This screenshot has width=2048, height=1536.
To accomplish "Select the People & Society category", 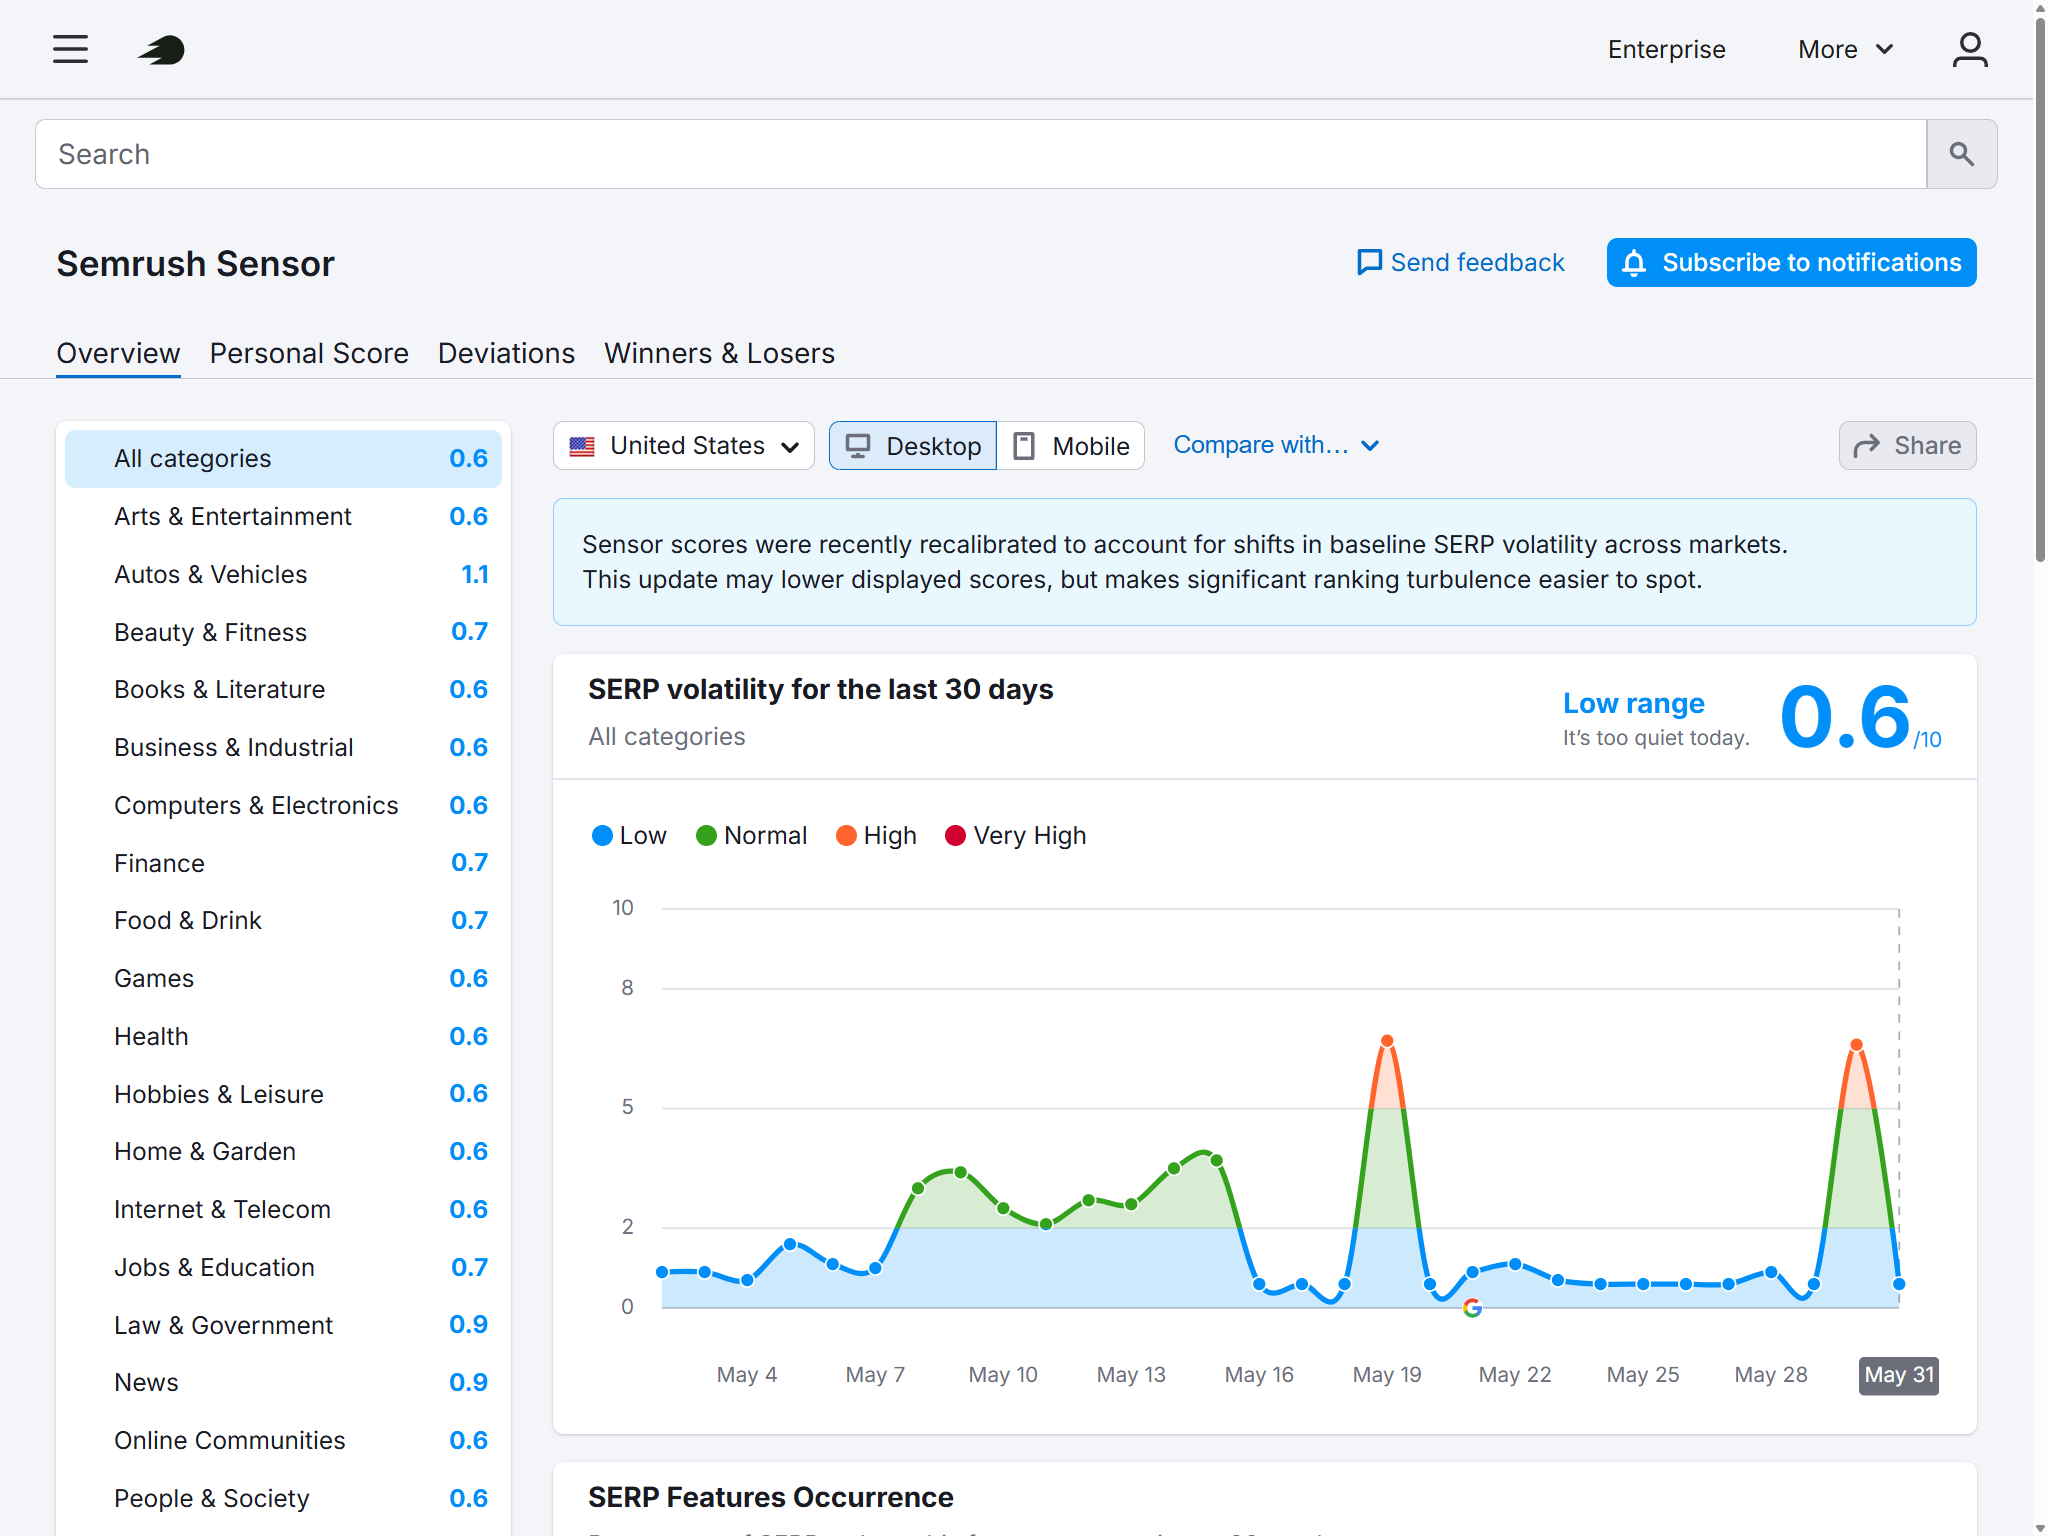I will pos(283,1498).
